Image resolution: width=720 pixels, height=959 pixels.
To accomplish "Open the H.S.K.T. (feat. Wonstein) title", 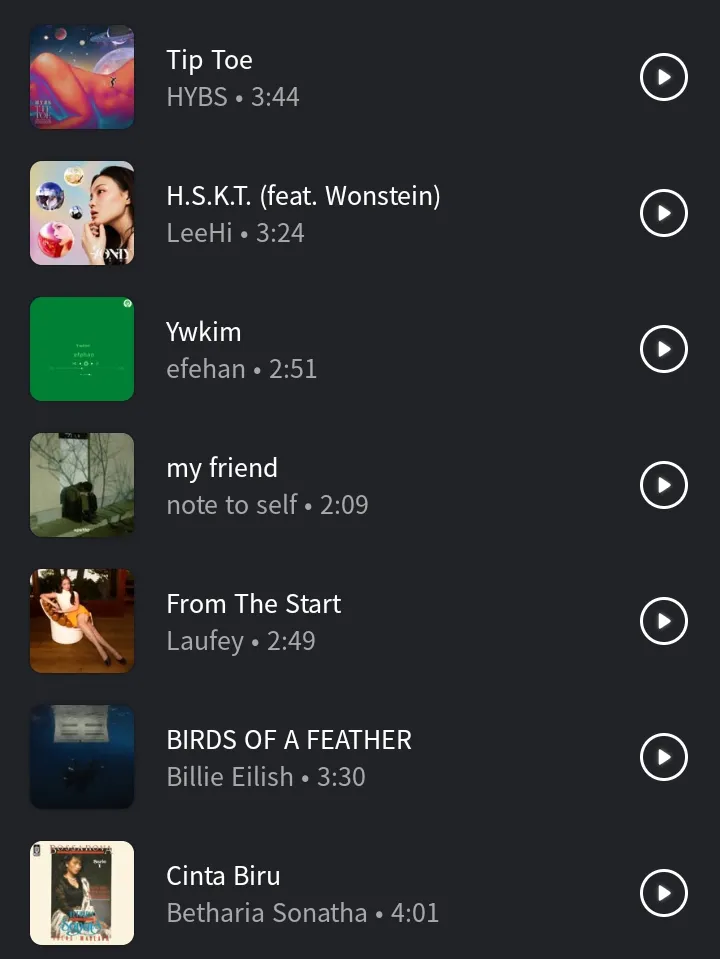I will (303, 196).
